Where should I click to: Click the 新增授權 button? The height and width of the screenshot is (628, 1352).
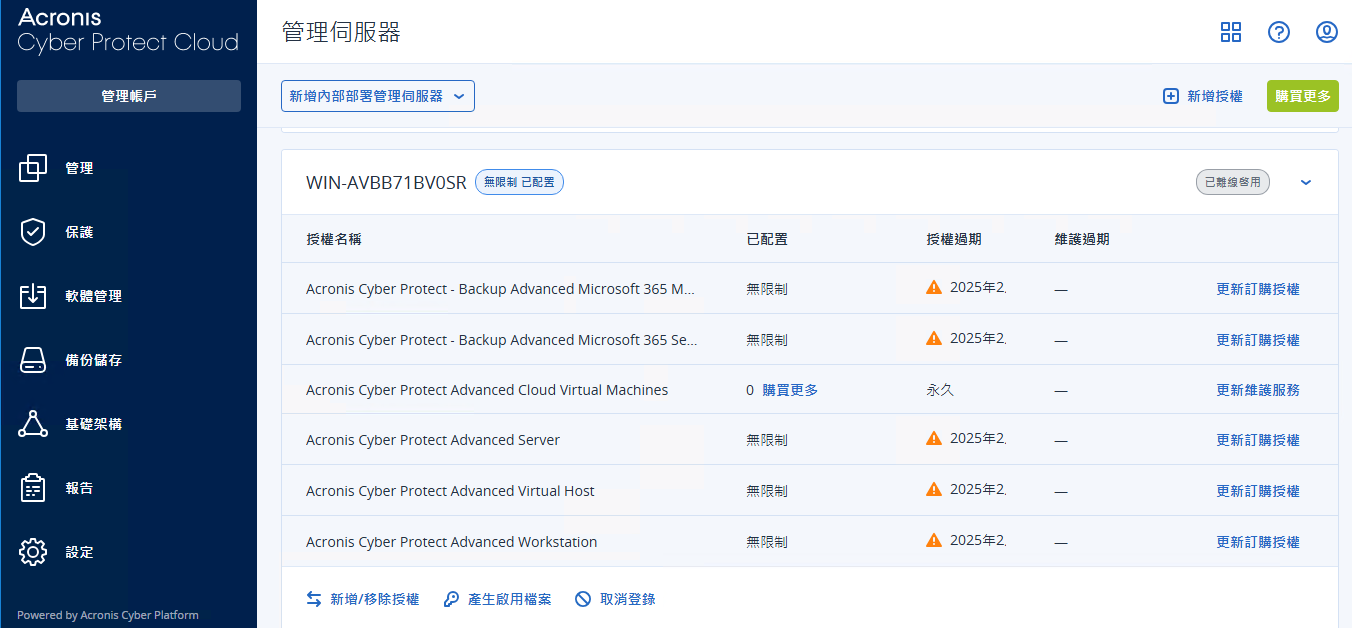pos(1203,96)
